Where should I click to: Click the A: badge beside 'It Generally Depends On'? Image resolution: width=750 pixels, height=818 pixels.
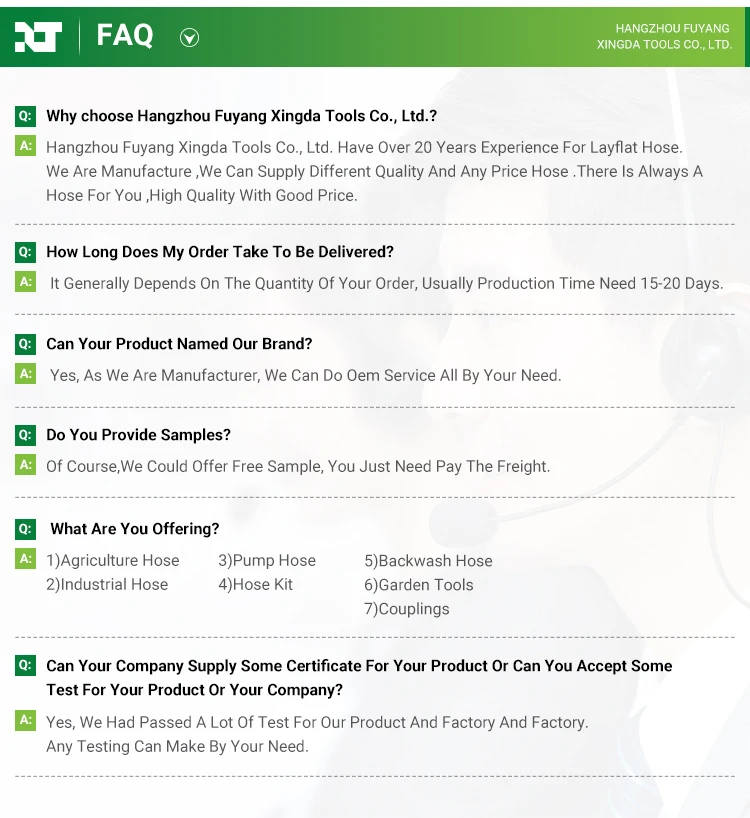pyautogui.click(x=25, y=282)
